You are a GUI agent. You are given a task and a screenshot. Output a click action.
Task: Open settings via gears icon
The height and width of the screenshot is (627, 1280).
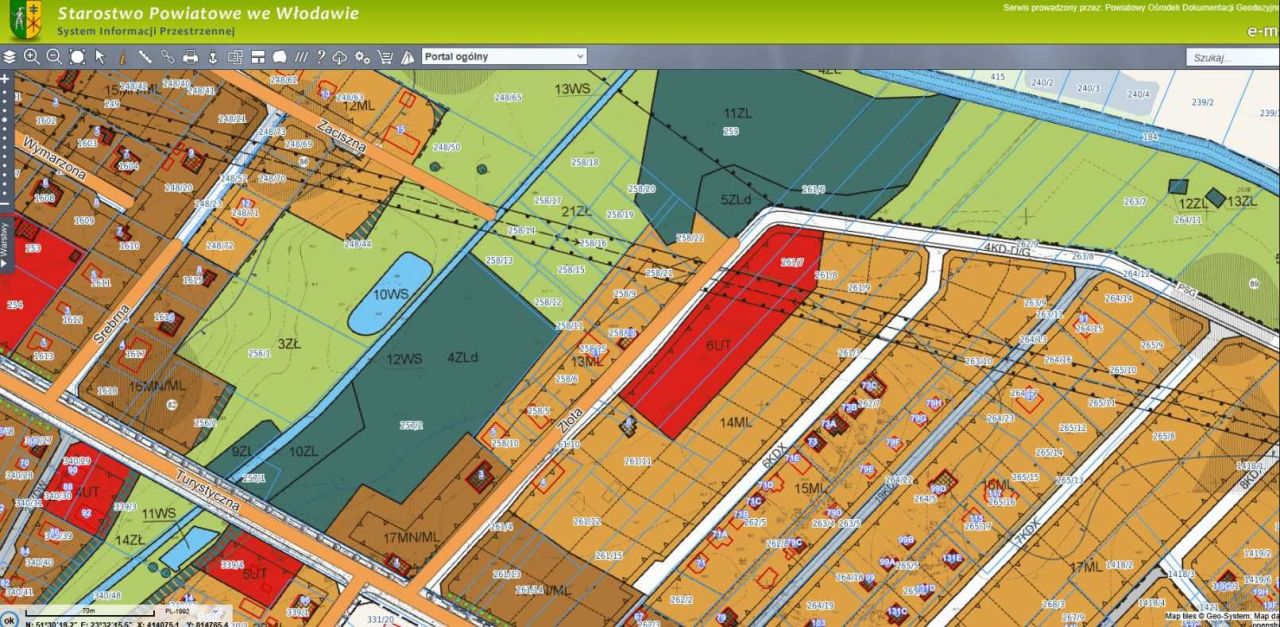[x=362, y=57]
